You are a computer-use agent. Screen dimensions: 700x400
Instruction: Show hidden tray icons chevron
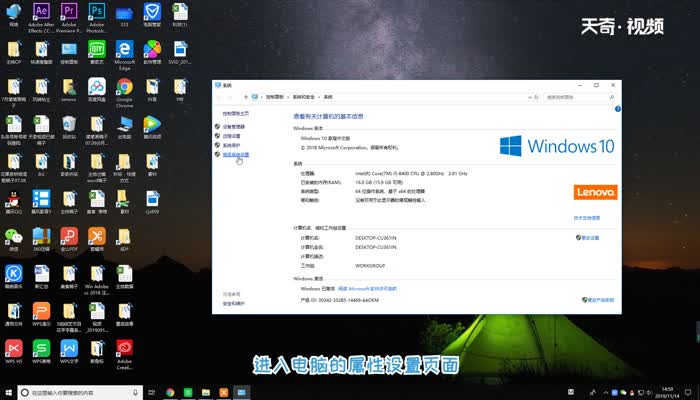605,392
